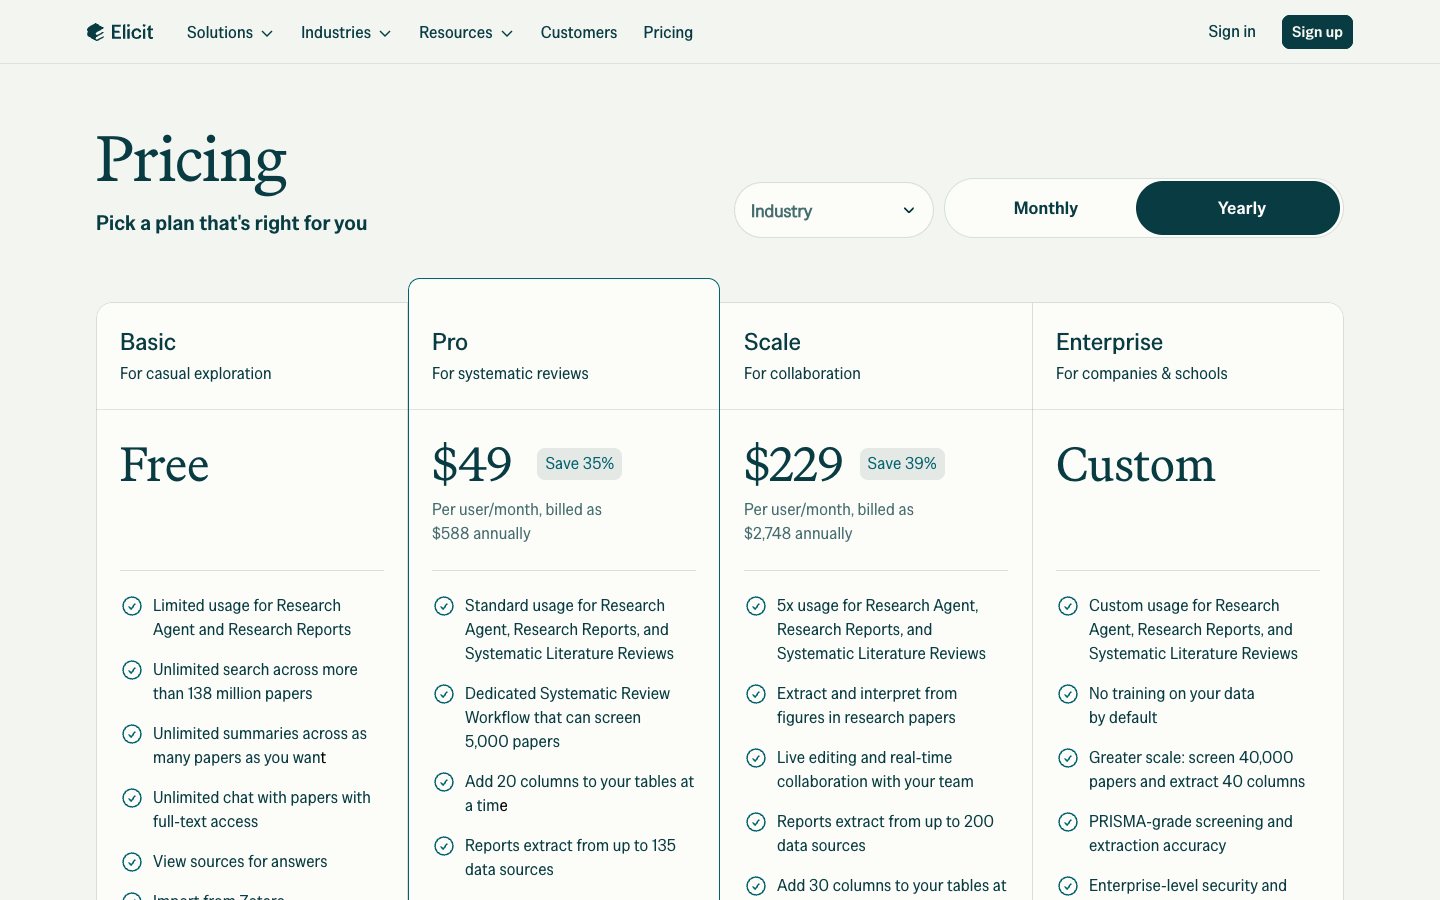Click checkmark icon beside 'Dedicated Systematic Review'

443,694
